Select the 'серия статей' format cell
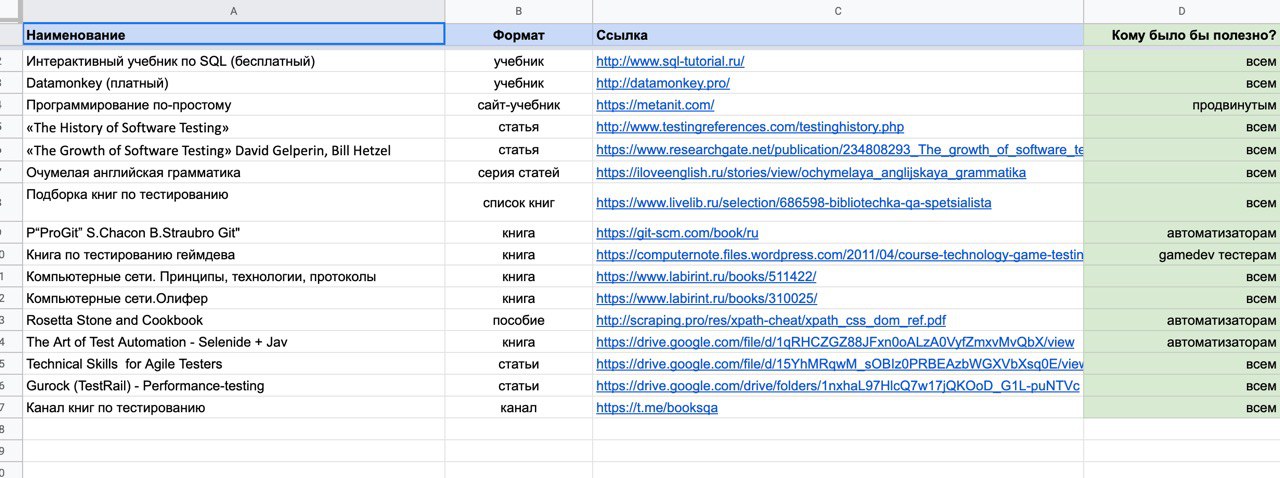The width and height of the screenshot is (1280, 478). pos(519,172)
